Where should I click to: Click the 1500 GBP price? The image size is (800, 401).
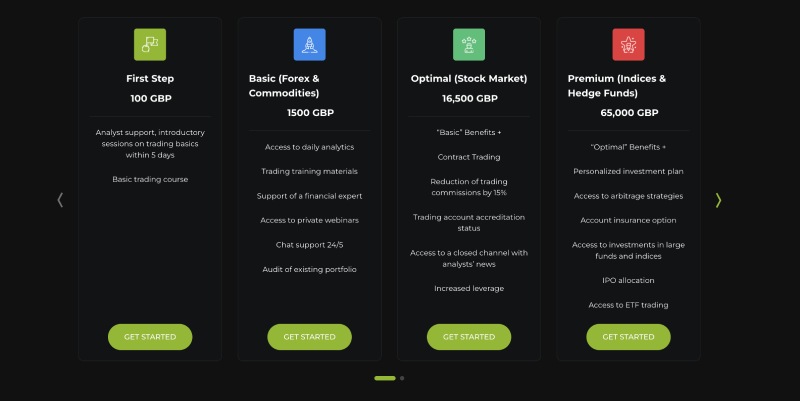coord(310,113)
